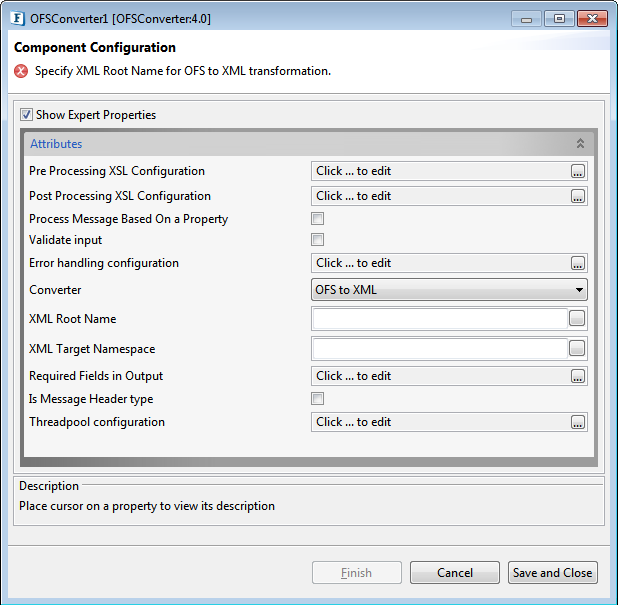Screen dimensions: 618x605
Task: Click the XML Root Name text field
Action: (x=440, y=318)
